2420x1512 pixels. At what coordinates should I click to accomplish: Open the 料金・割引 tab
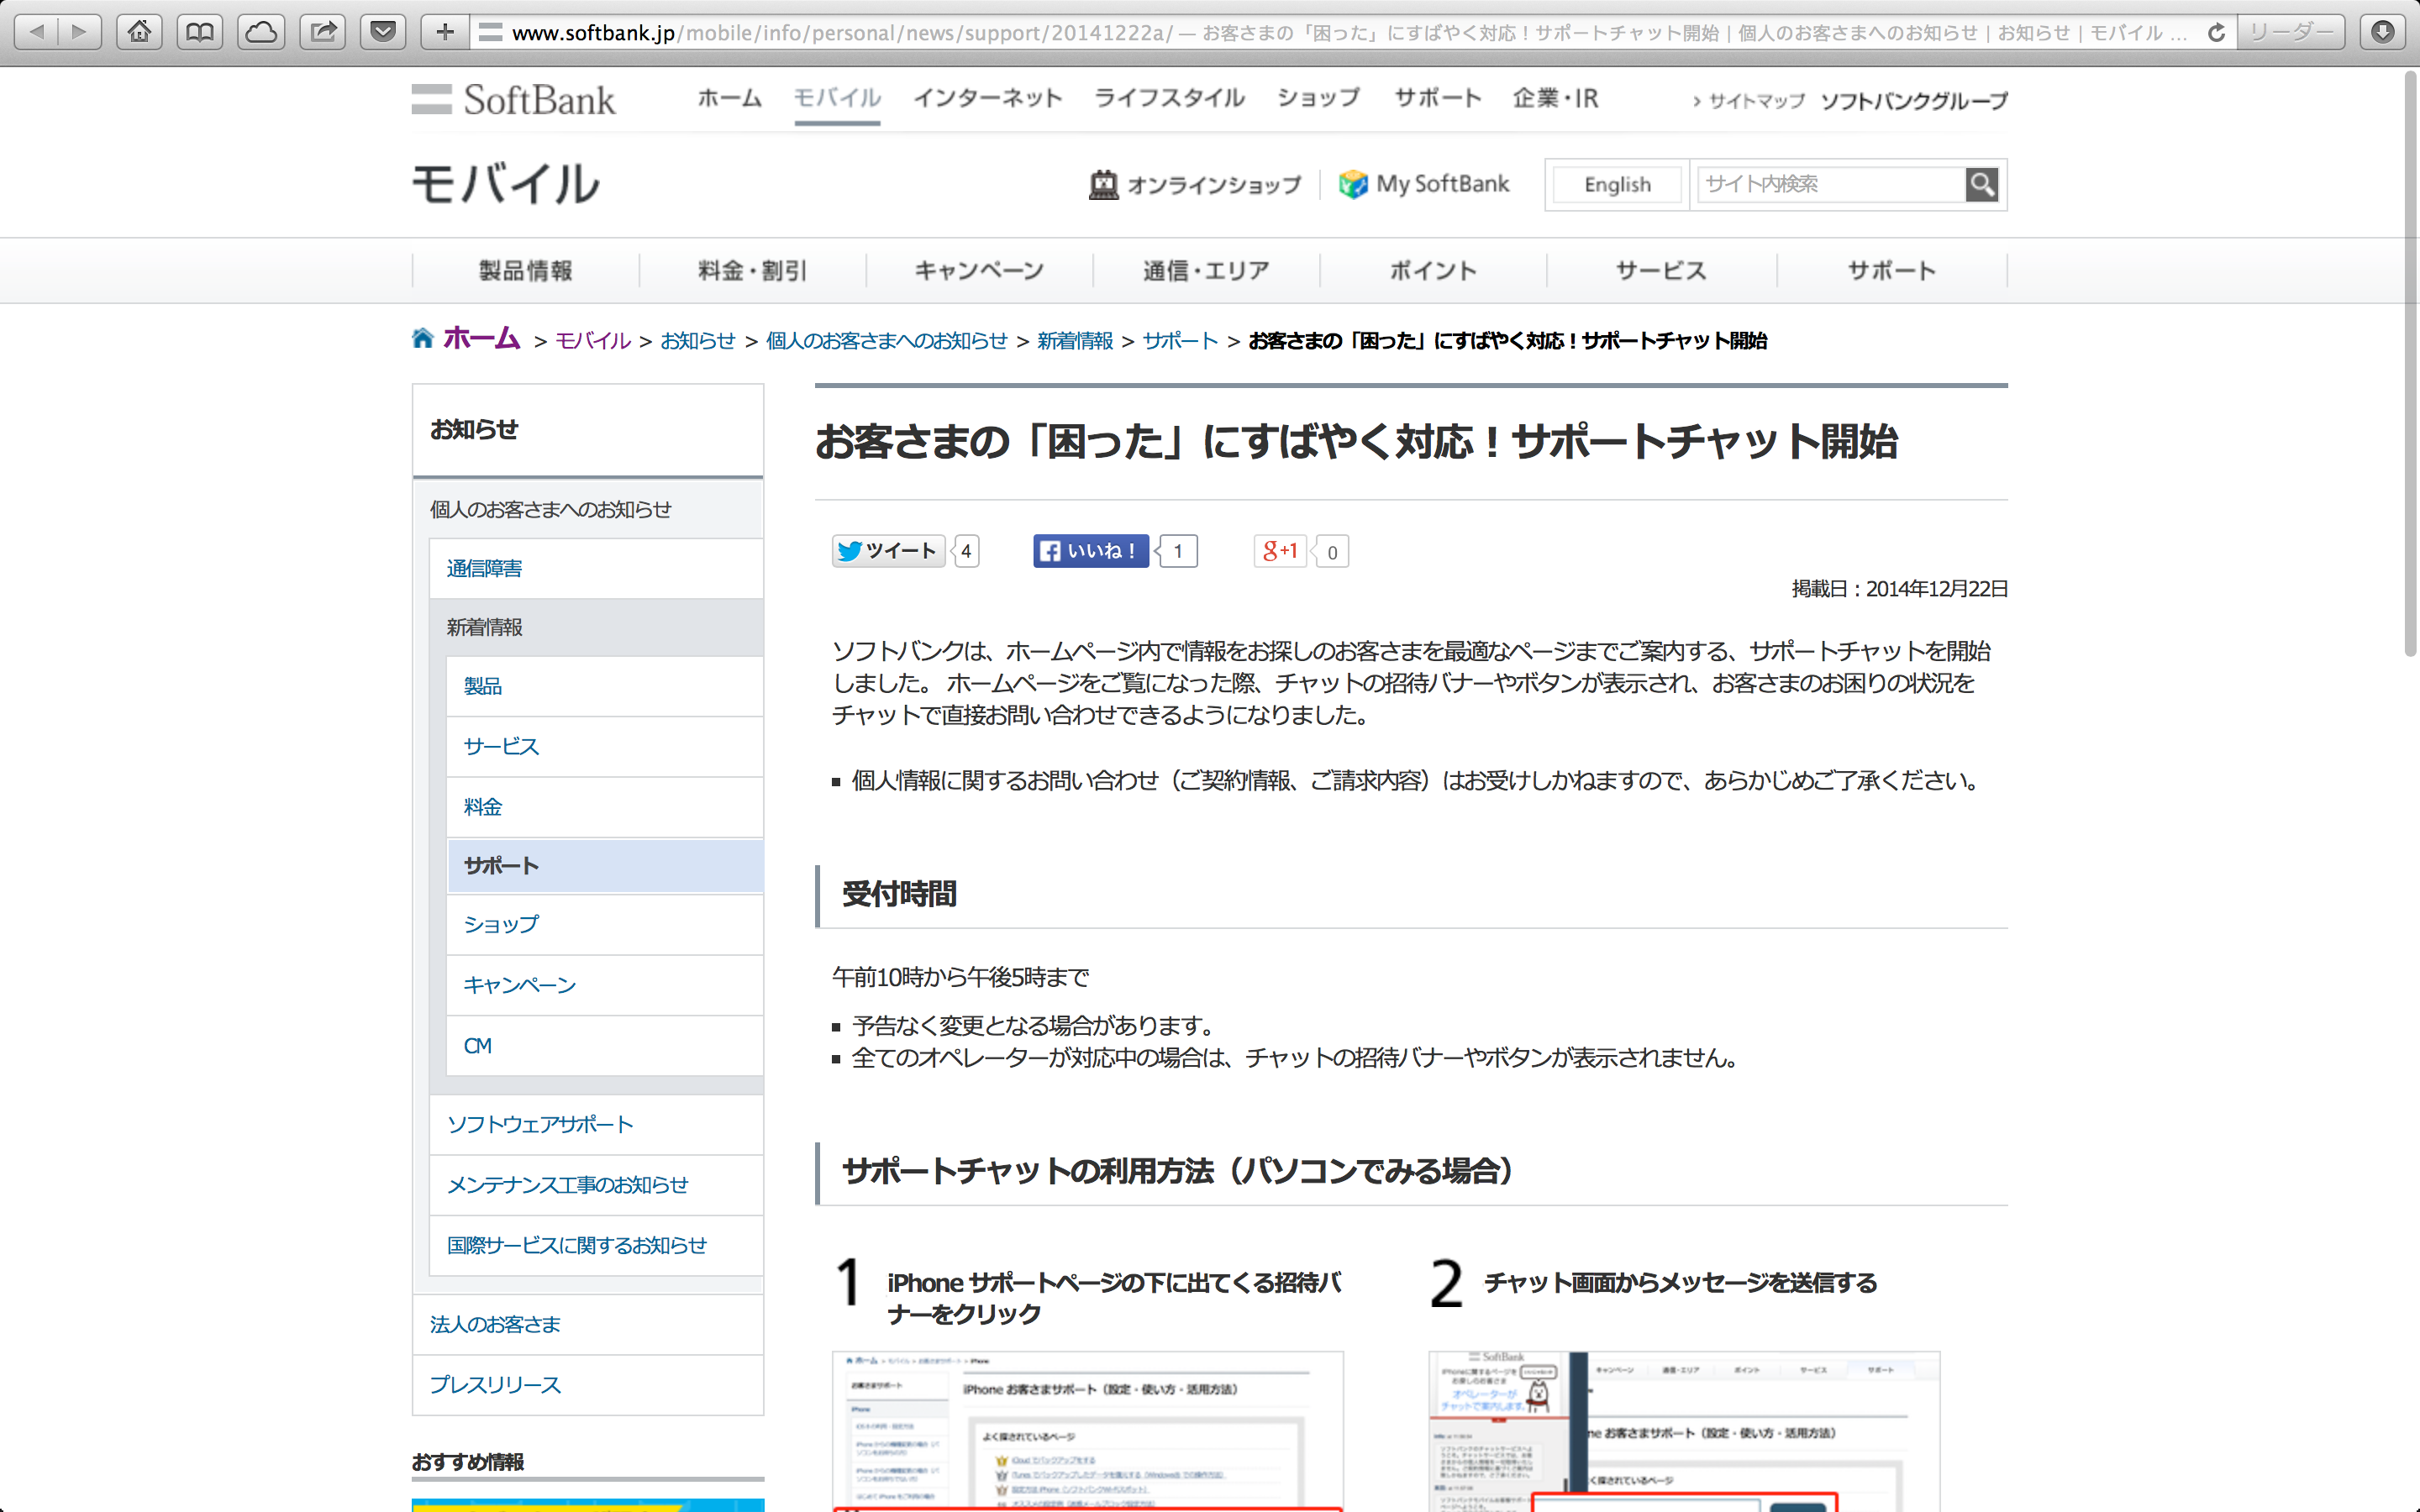(x=752, y=270)
